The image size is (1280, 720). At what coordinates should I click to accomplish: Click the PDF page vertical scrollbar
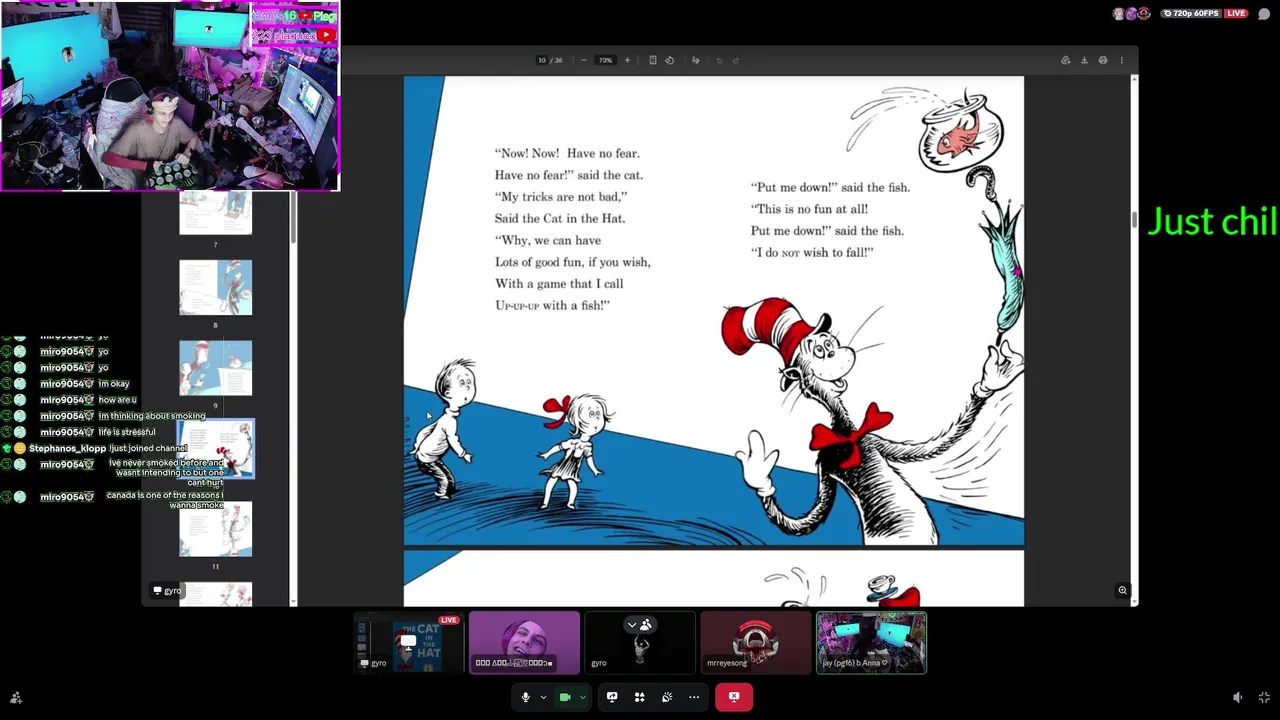1134,219
